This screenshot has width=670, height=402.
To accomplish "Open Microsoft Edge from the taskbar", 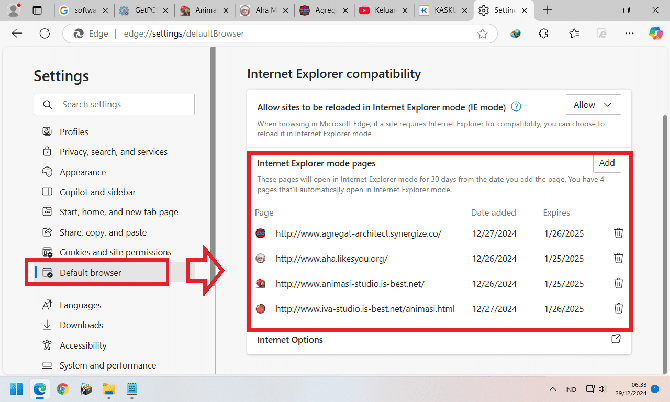I will [40, 389].
